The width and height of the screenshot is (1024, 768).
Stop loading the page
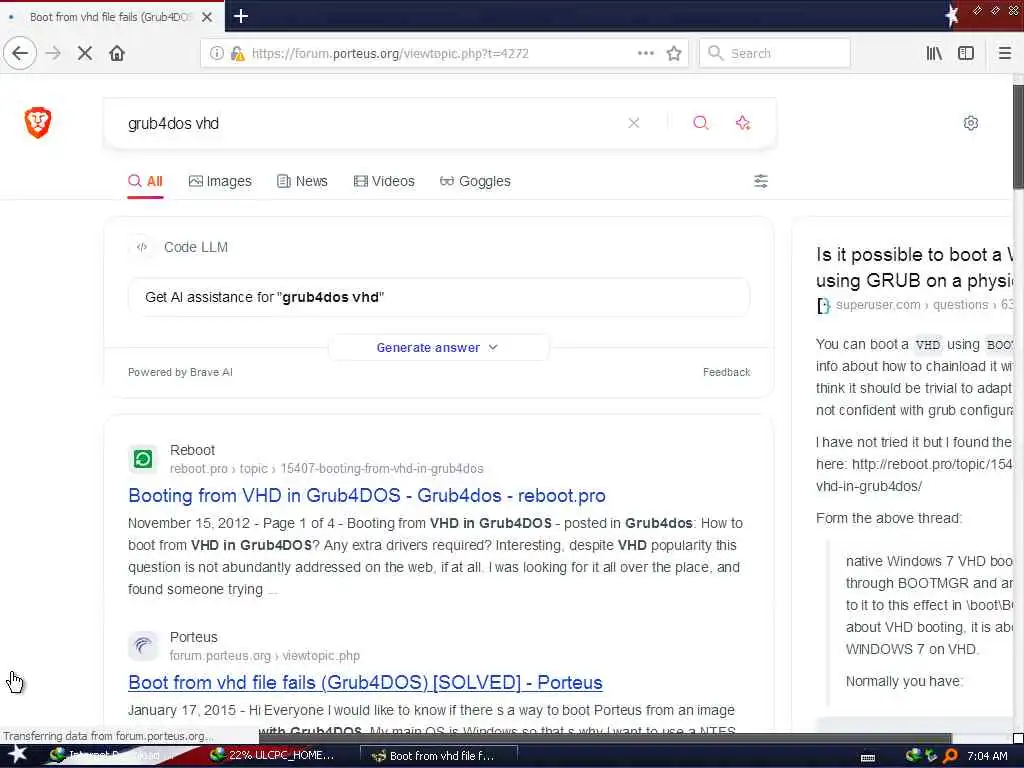click(x=85, y=53)
